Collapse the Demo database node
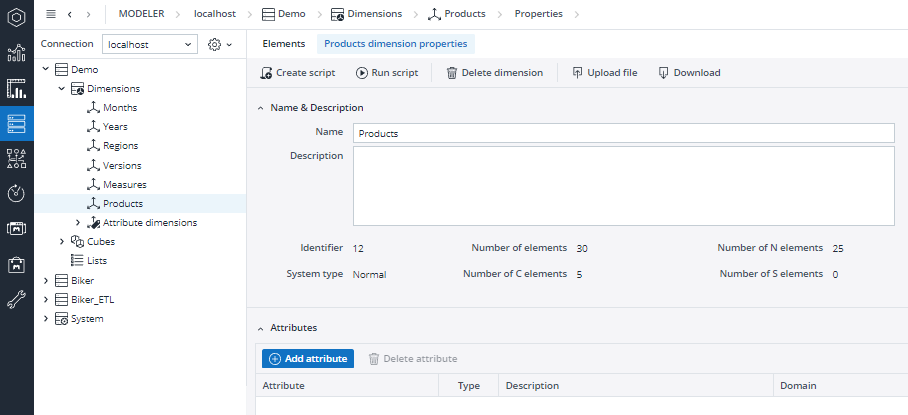The width and height of the screenshot is (908, 415). coord(46,69)
